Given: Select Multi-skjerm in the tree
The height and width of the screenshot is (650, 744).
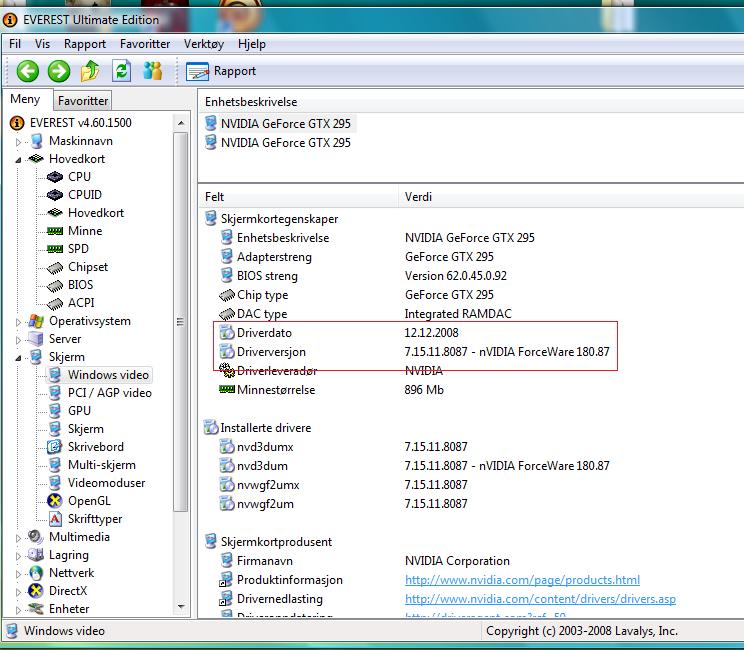Looking at the screenshot, I should click(102, 465).
